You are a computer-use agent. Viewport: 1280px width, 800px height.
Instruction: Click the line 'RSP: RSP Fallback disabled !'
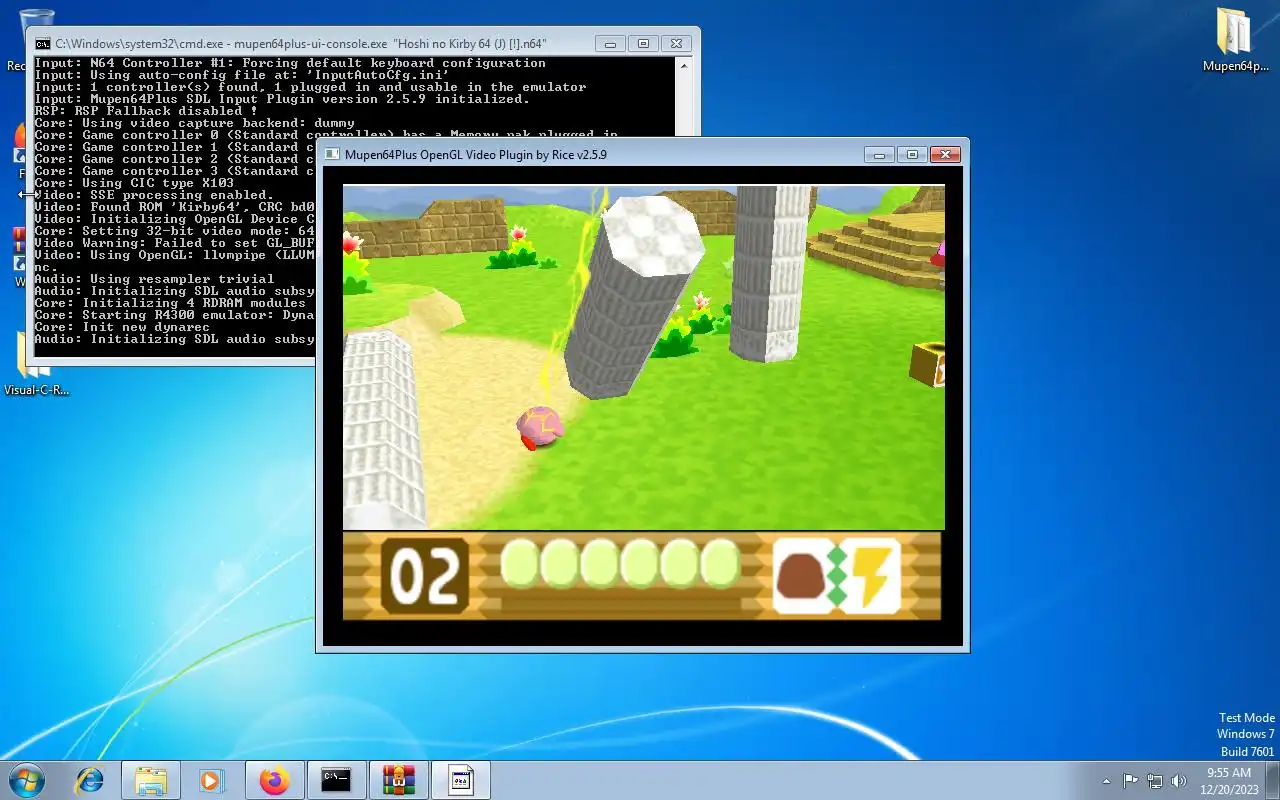pyautogui.click(x=146, y=111)
